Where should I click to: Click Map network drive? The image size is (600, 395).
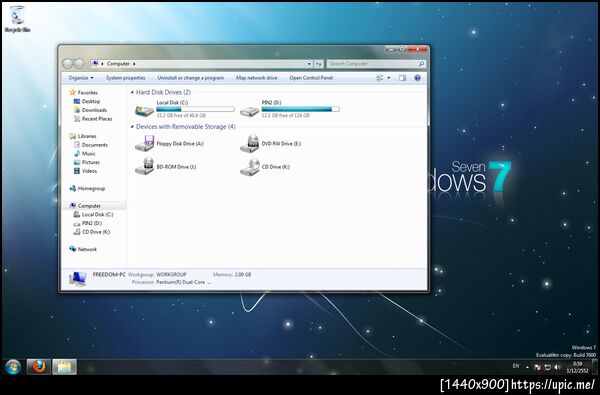pos(256,78)
